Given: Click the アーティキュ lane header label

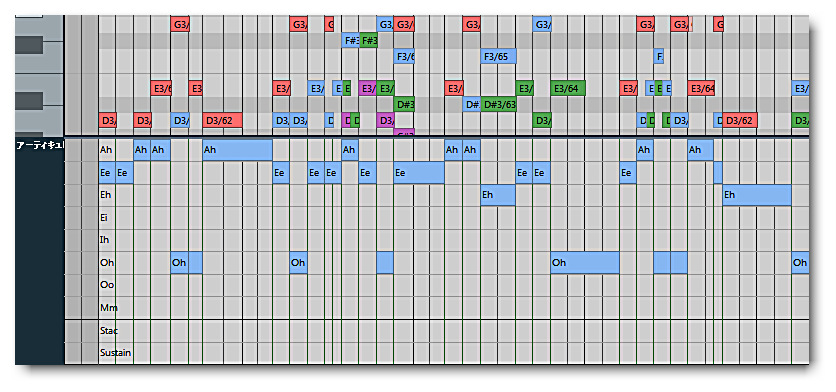Looking at the screenshot, I should coord(40,145).
